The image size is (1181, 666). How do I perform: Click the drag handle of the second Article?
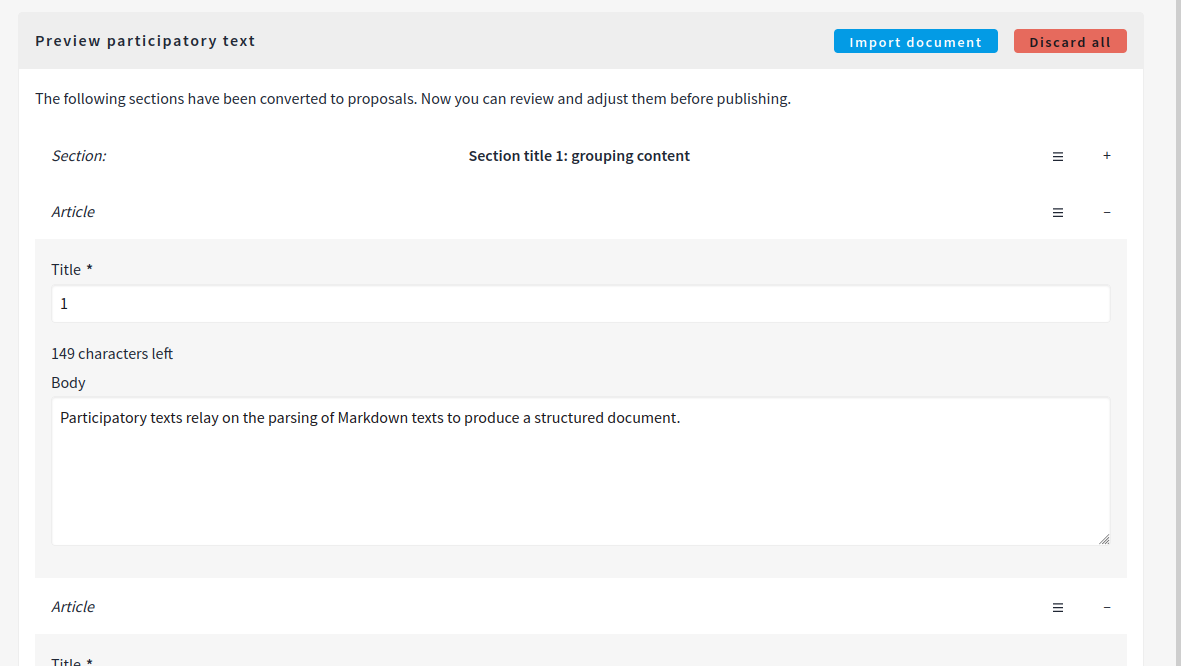pyautogui.click(x=1057, y=607)
